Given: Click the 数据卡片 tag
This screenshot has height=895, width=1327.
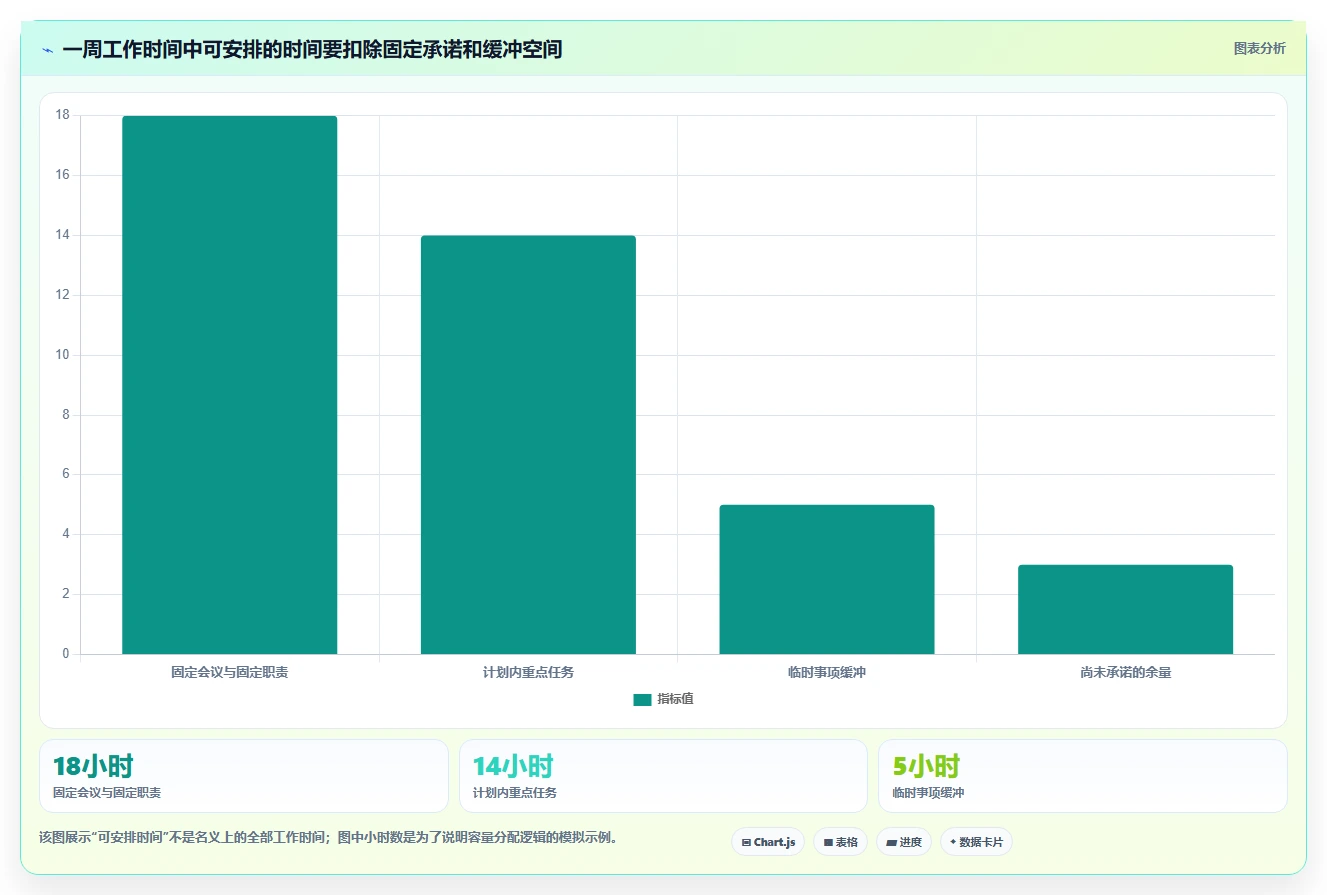Looking at the screenshot, I should coord(976,842).
